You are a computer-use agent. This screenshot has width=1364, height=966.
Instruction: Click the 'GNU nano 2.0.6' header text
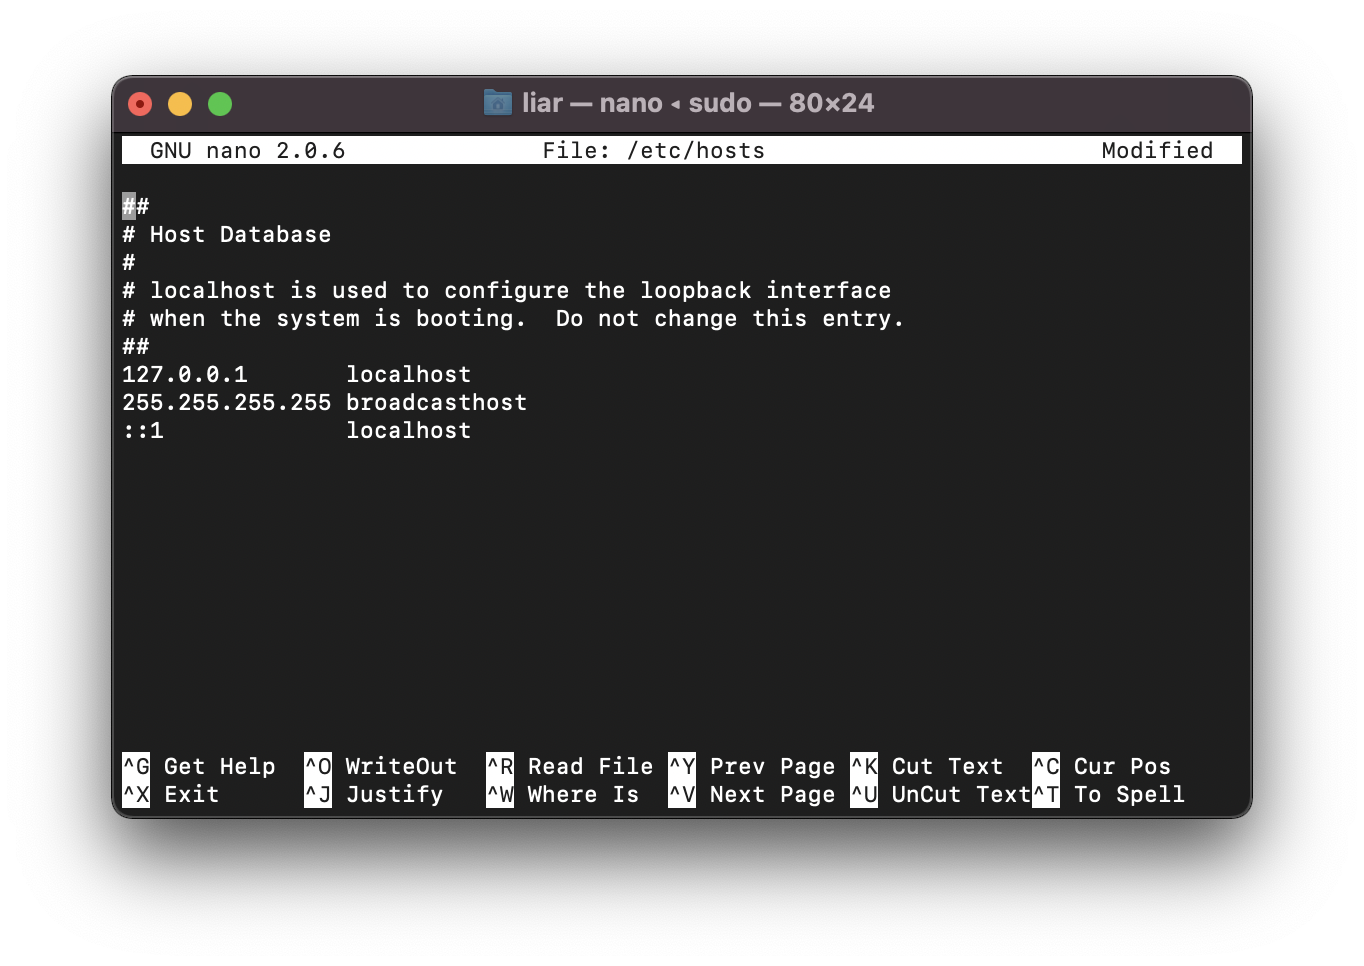coord(247,150)
